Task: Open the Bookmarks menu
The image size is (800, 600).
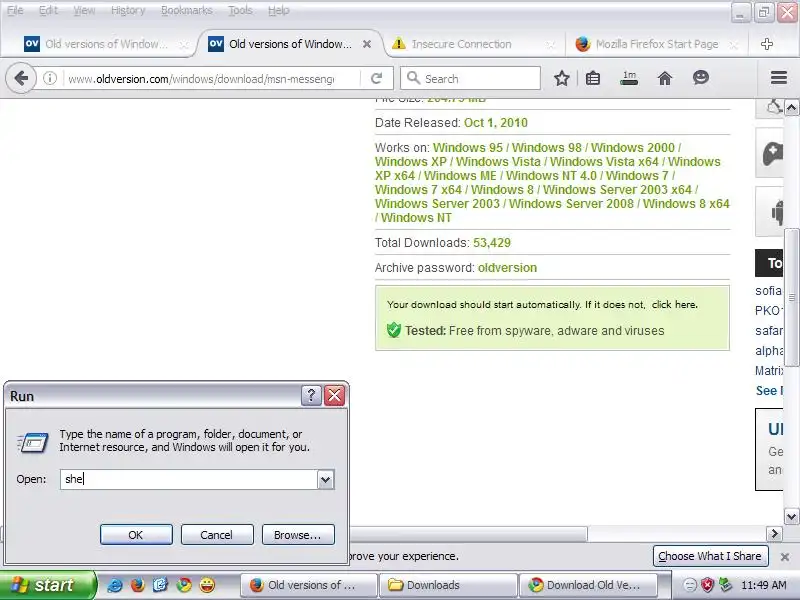Action: (x=187, y=10)
